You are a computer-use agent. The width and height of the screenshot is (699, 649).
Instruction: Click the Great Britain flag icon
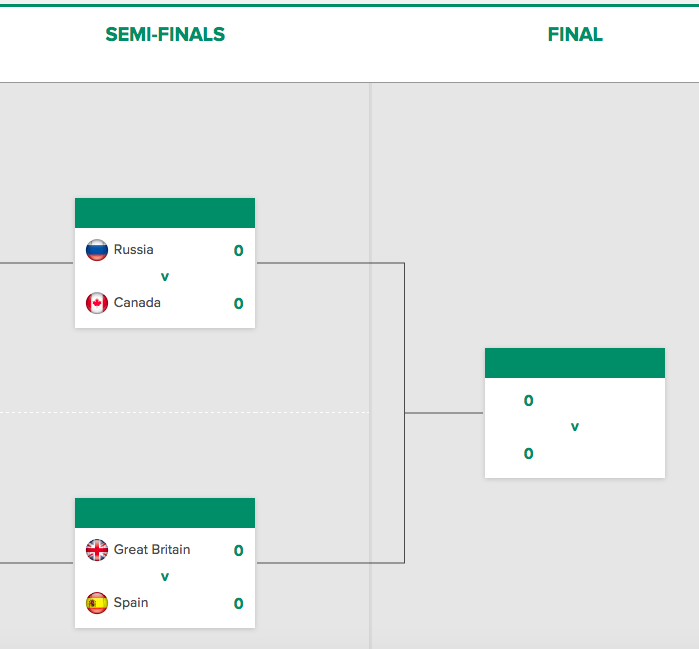(97, 550)
